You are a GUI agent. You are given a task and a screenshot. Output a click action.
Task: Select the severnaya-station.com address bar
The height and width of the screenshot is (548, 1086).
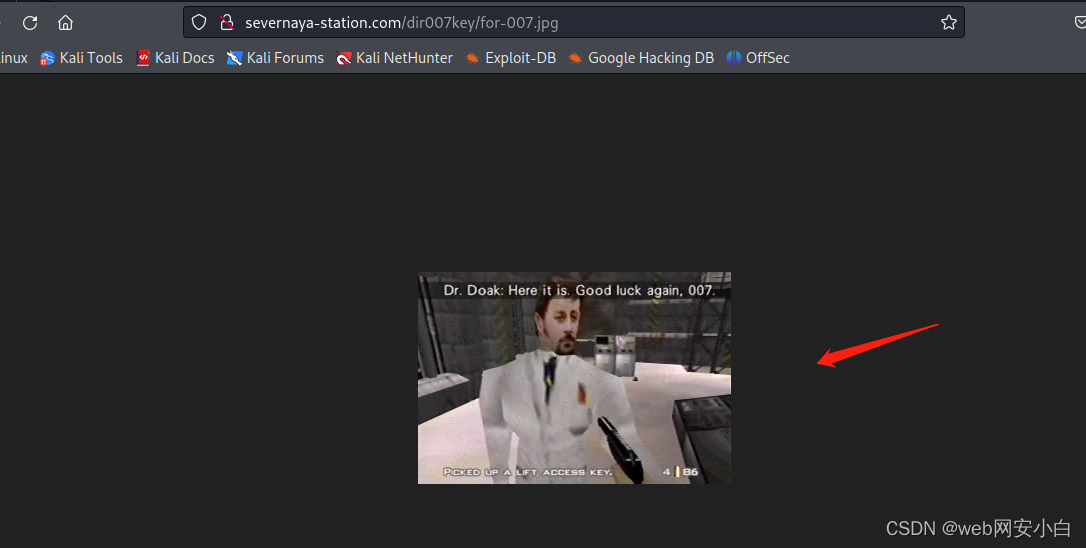(573, 22)
